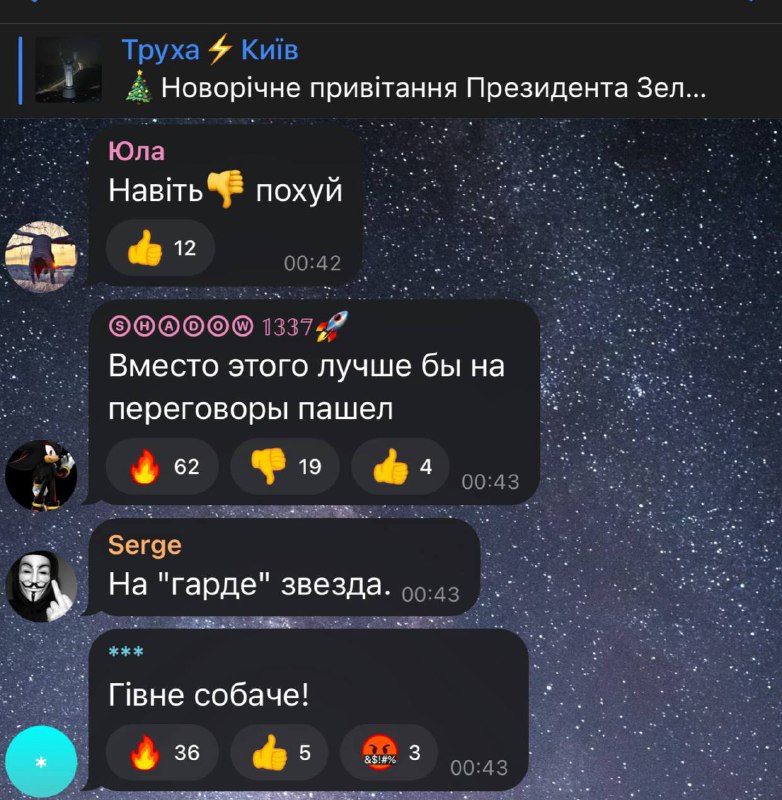782x800 pixels.
Task: Open pinned post Новорічне привітання Президента
Action: pyautogui.click(x=416, y=88)
